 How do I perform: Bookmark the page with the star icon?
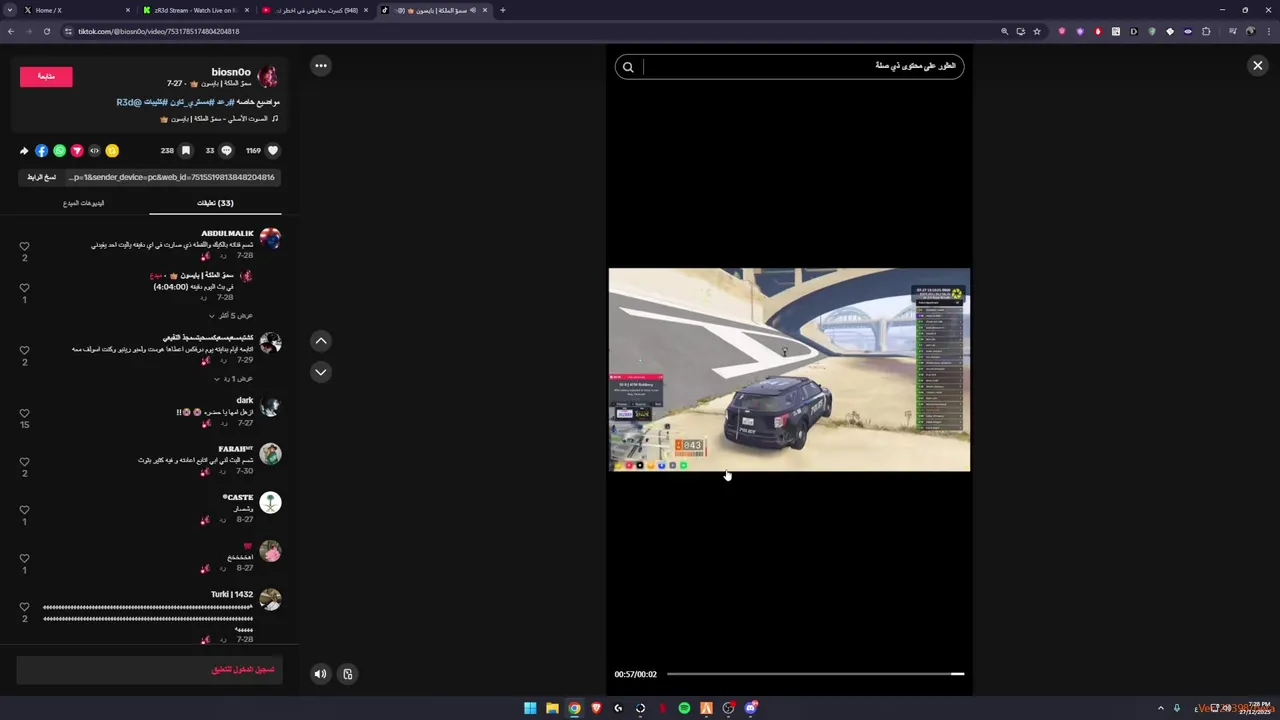[1037, 31]
